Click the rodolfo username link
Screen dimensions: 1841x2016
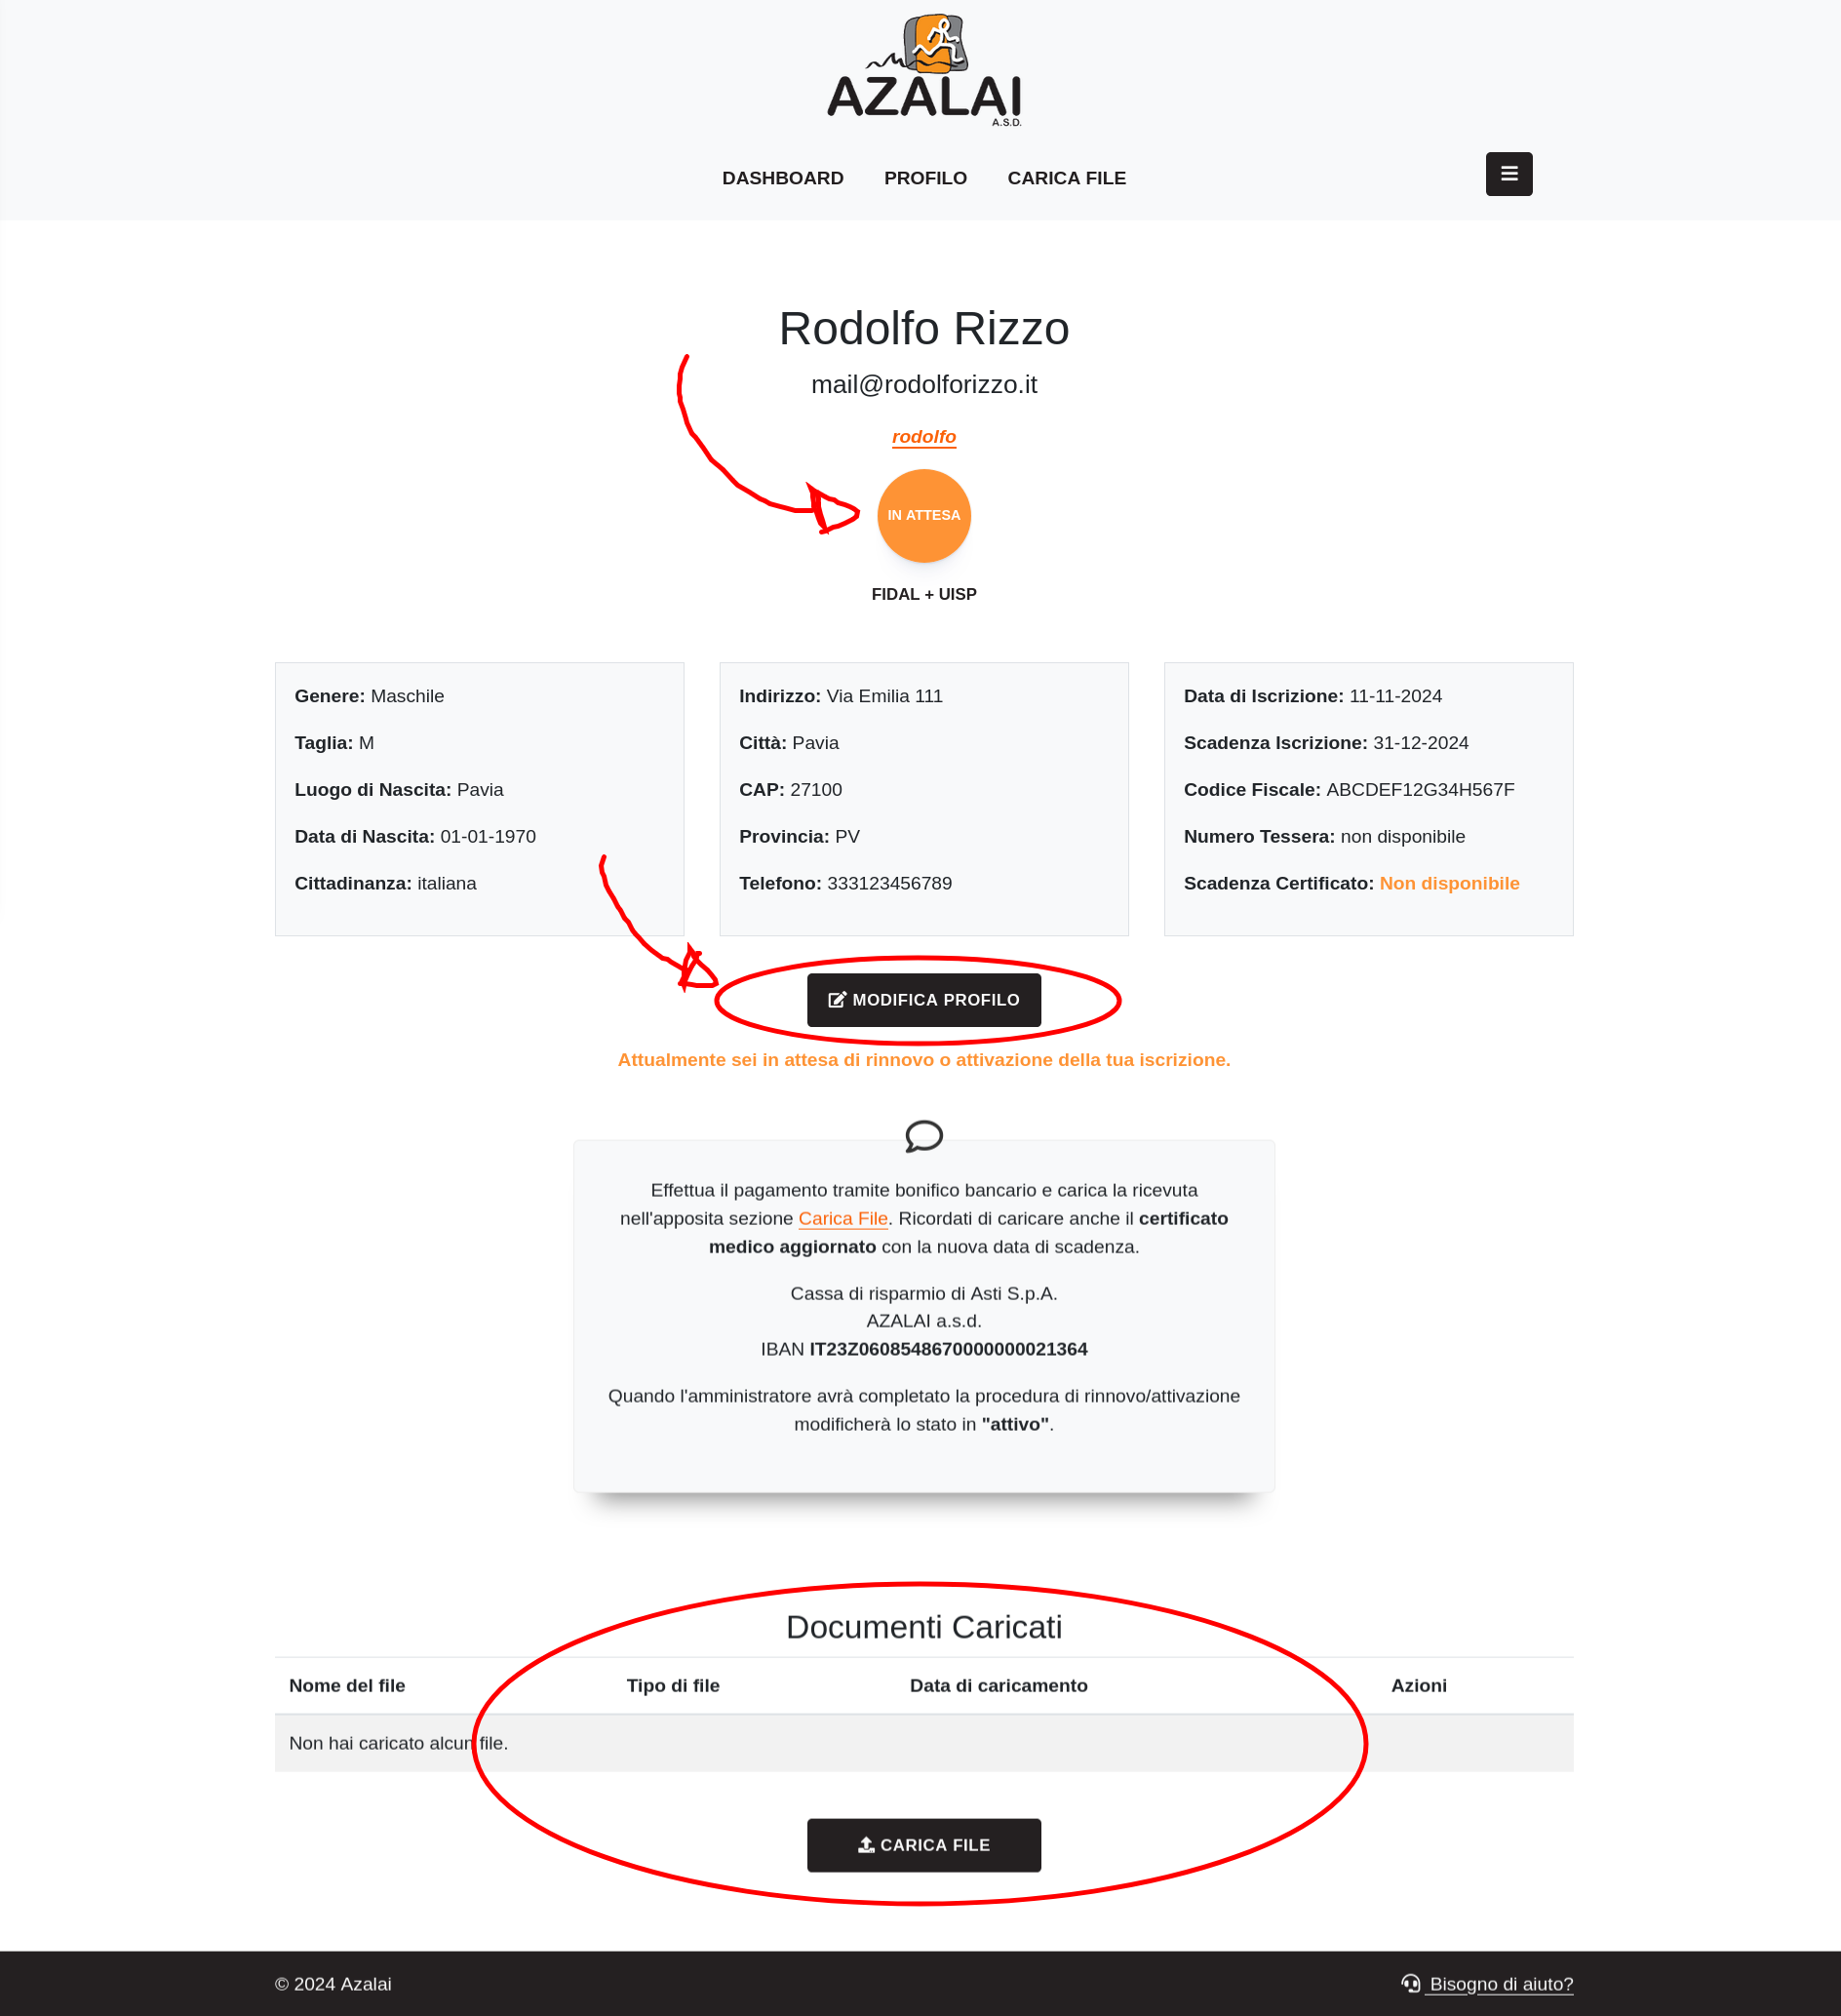(924, 437)
